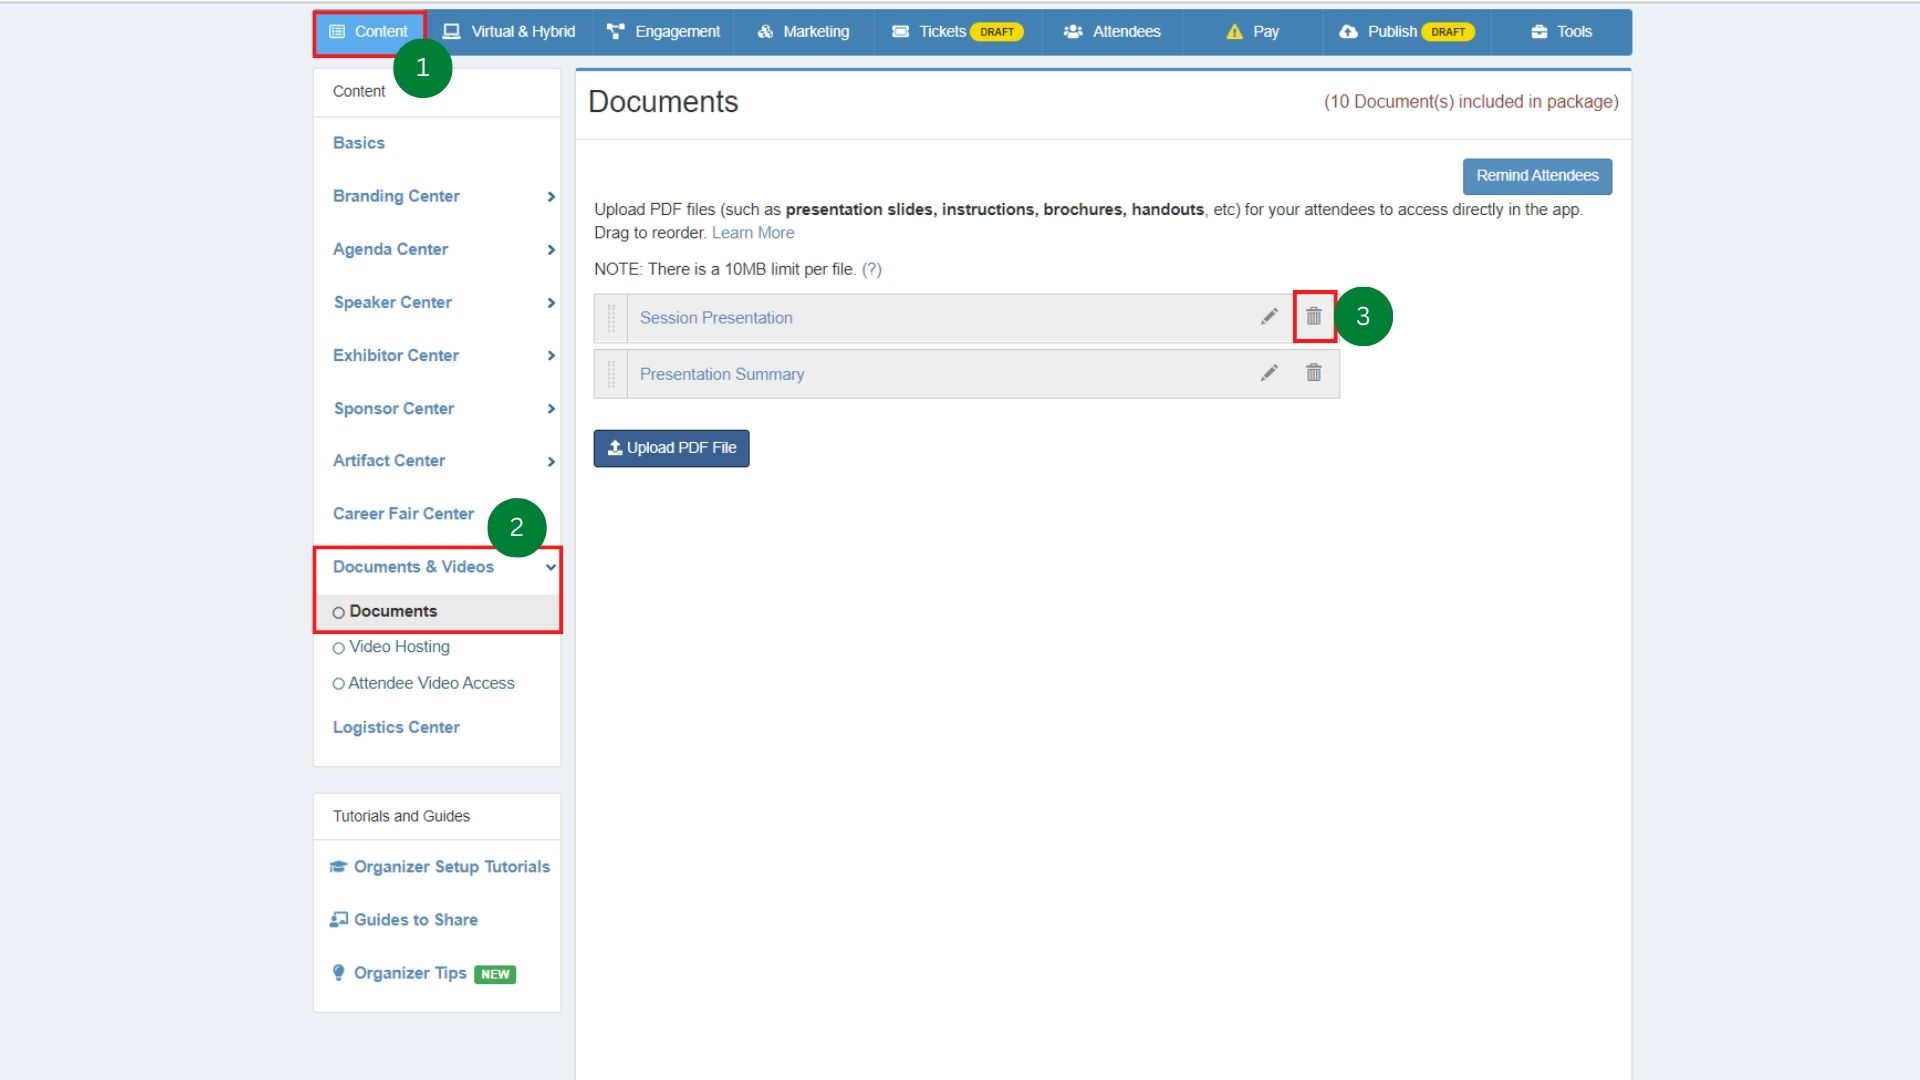The height and width of the screenshot is (1080, 1920).
Task: Select Attendee Video Access radio option
Action: click(339, 684)
